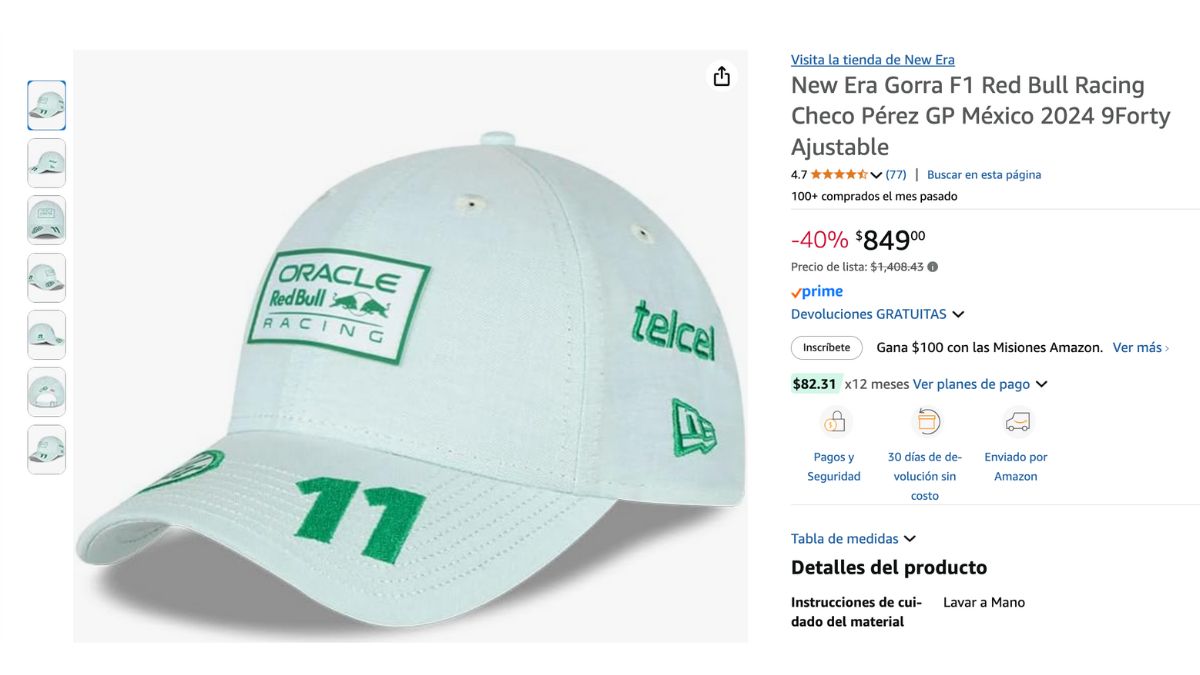The image size is (1200, 675).
Task: Select the first cap thumbnail
Action: (x=47, y=105)
